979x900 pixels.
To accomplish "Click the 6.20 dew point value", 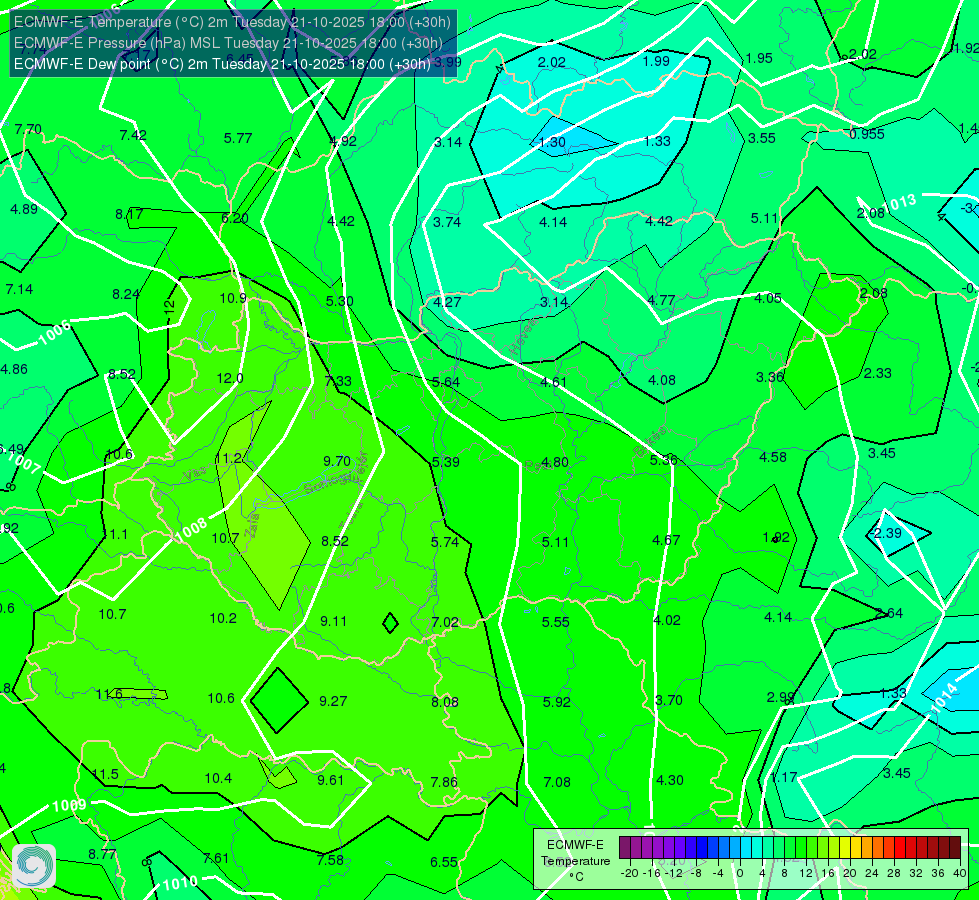I will (x=235, y=218).
